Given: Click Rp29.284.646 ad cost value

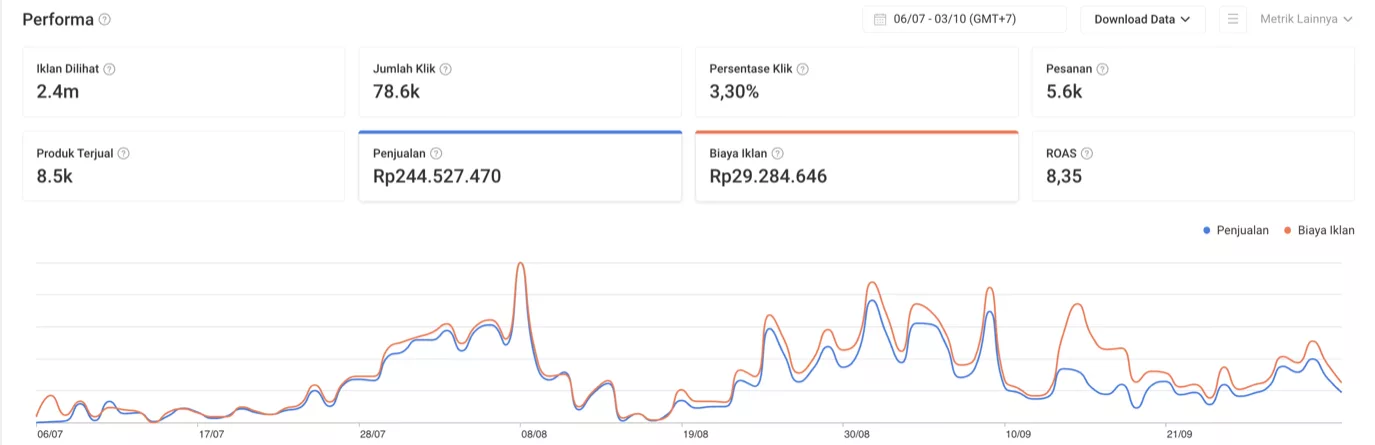Looking at the screenshot, I should pos(768,177).
